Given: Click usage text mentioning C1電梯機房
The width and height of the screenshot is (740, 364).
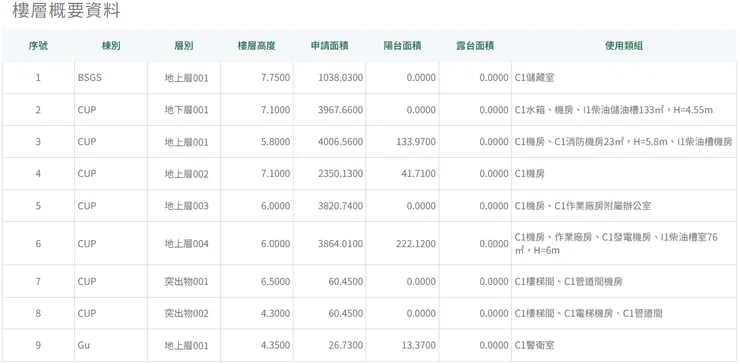Looking at the screenshot, I should click(x=589, y=313).
